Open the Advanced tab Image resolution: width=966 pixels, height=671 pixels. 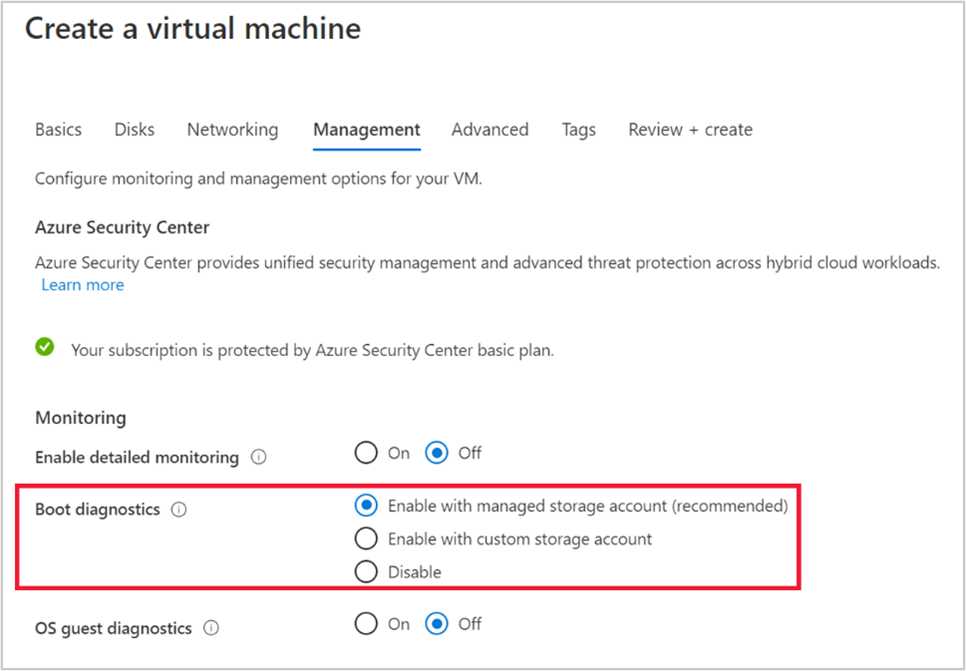pyautogui.click(x=490, y=129)
